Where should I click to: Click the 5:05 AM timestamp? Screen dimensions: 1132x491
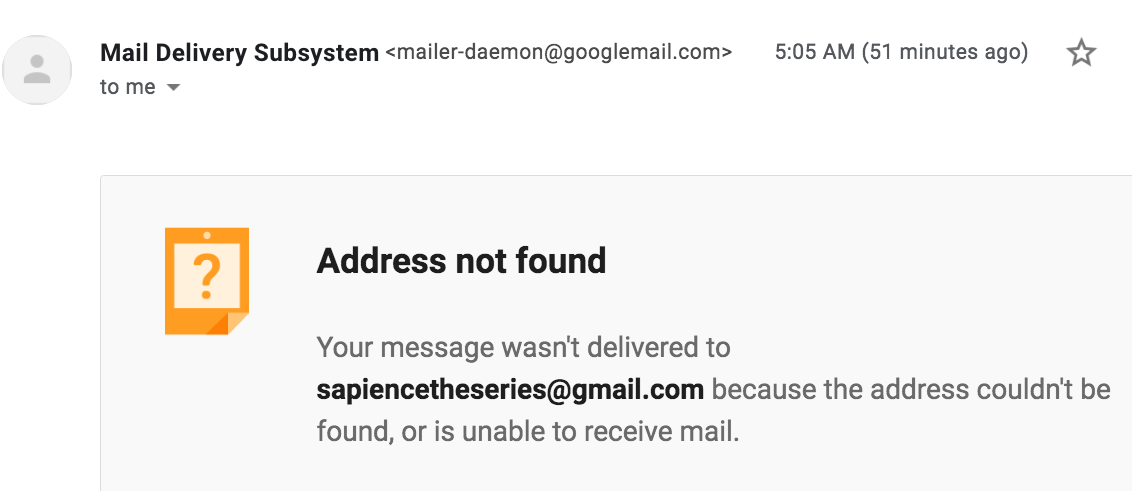814,52
